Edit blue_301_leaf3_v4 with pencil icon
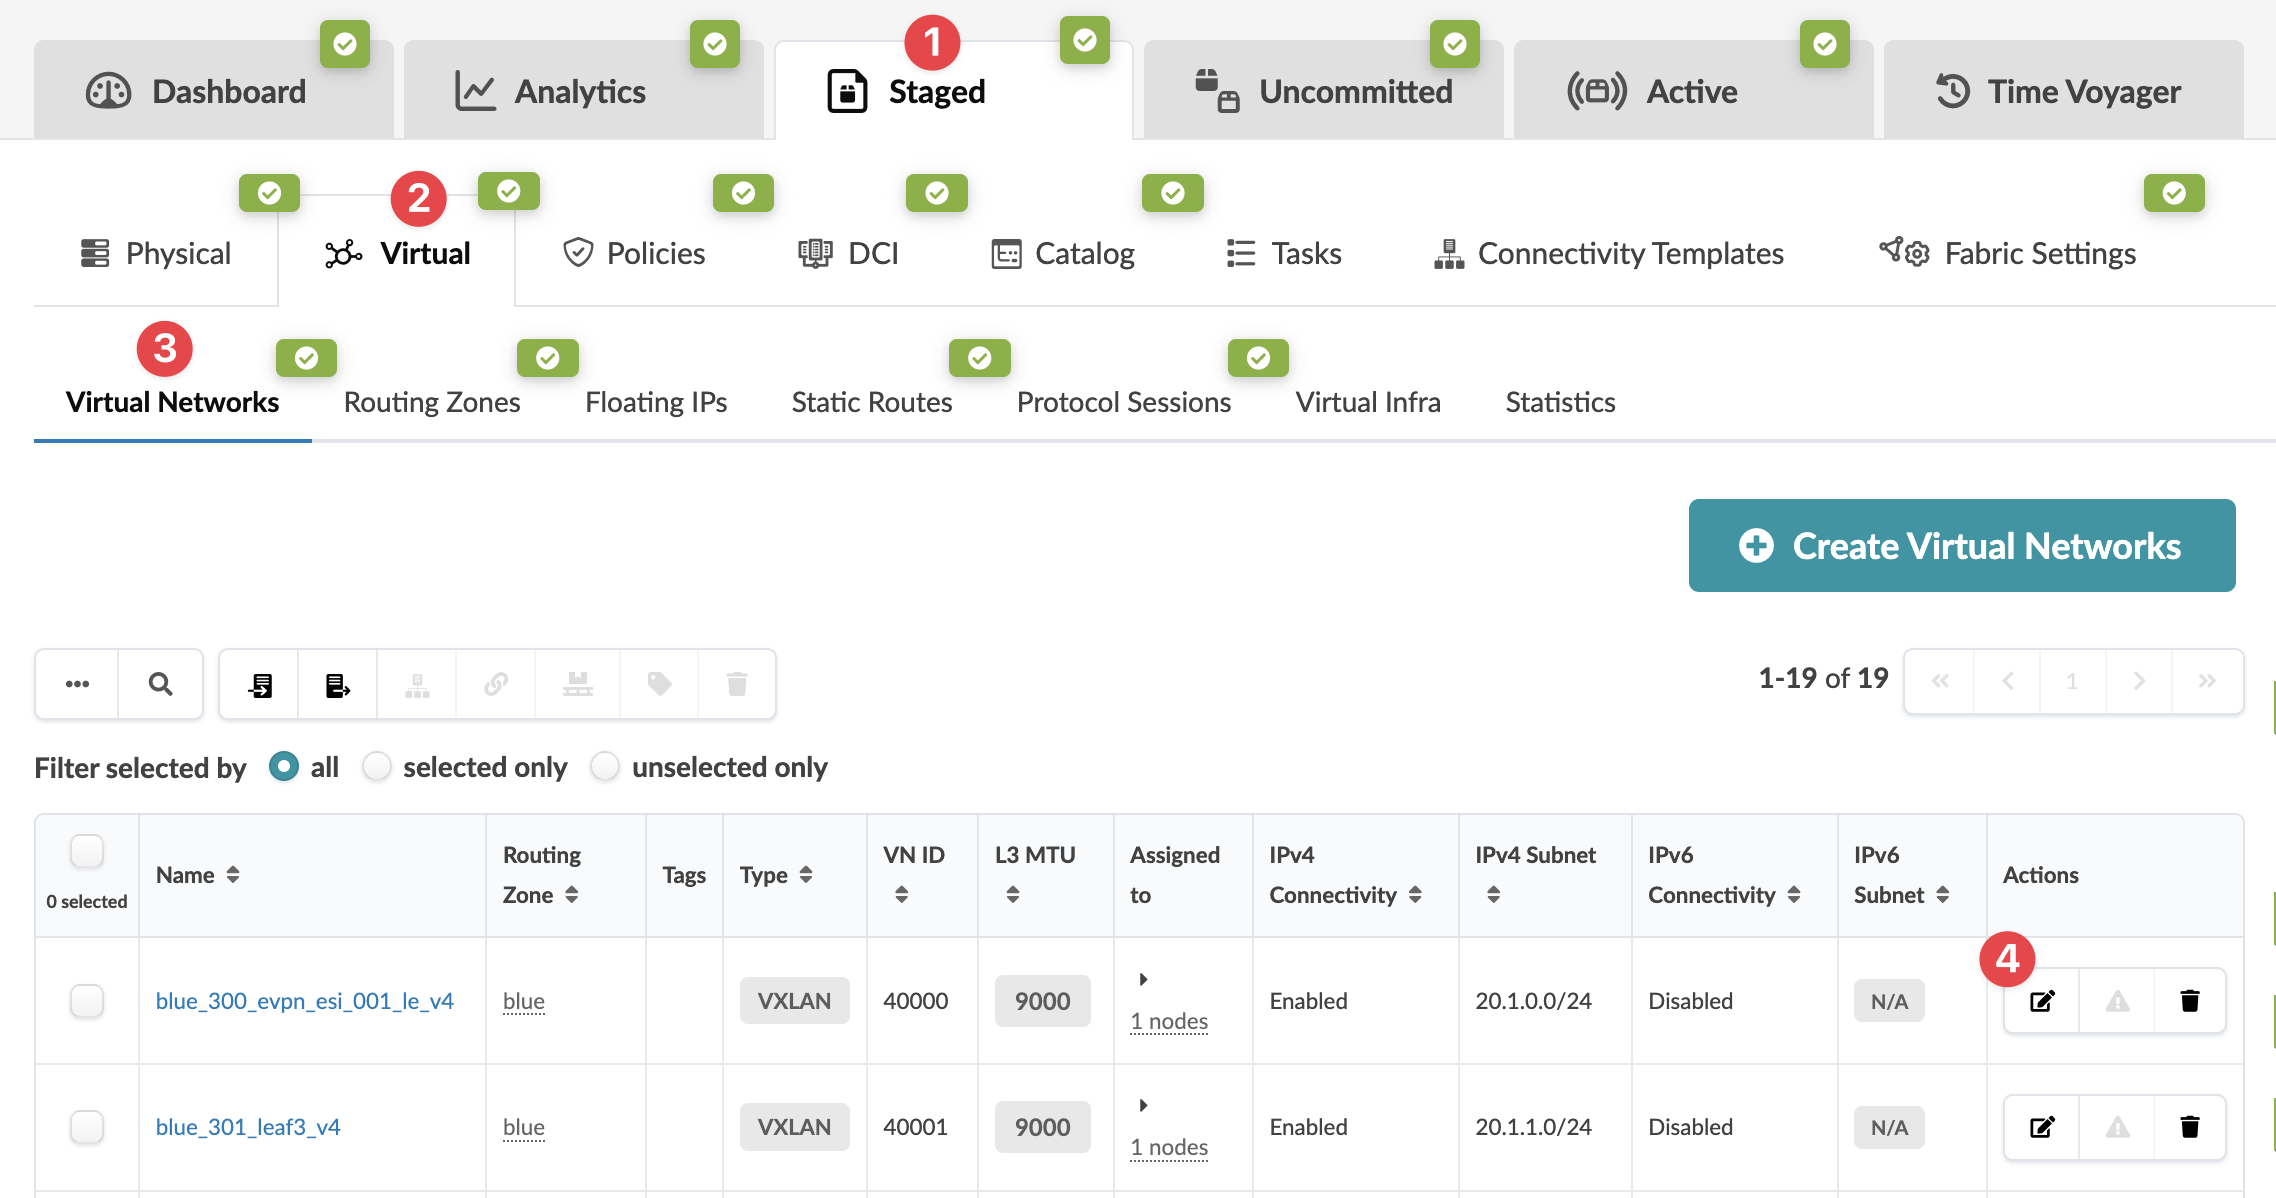The image size is (2276, 1198). point(2041,1127)
